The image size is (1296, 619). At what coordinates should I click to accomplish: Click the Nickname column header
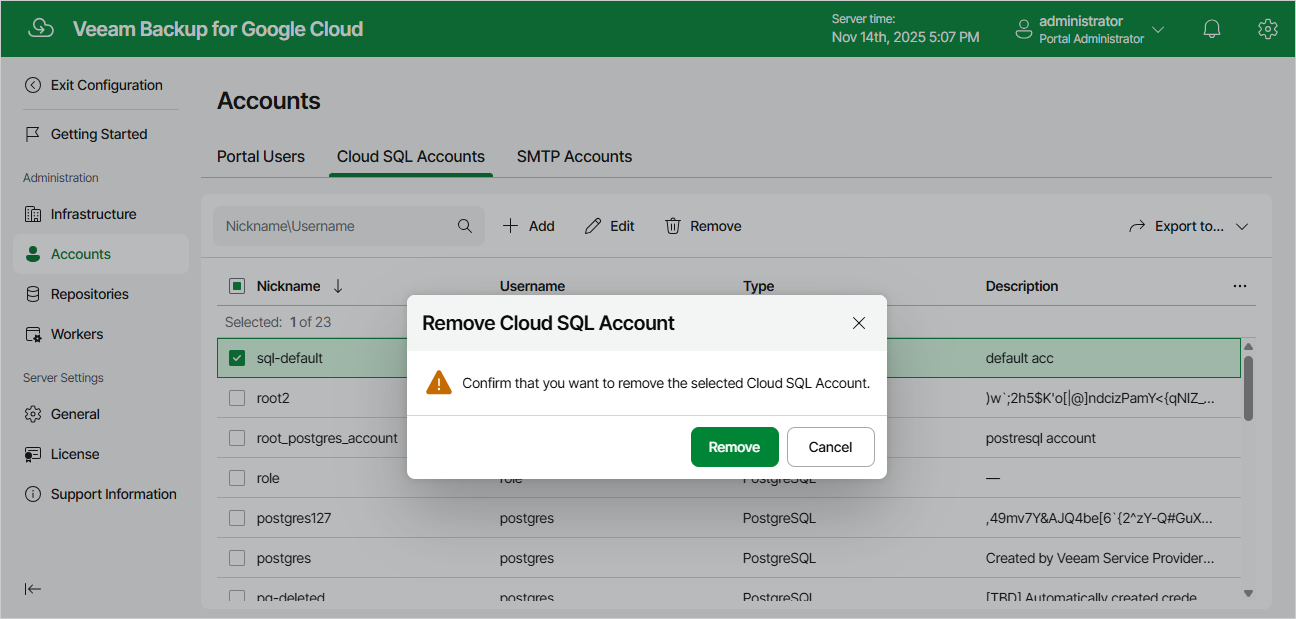(289, 286)
